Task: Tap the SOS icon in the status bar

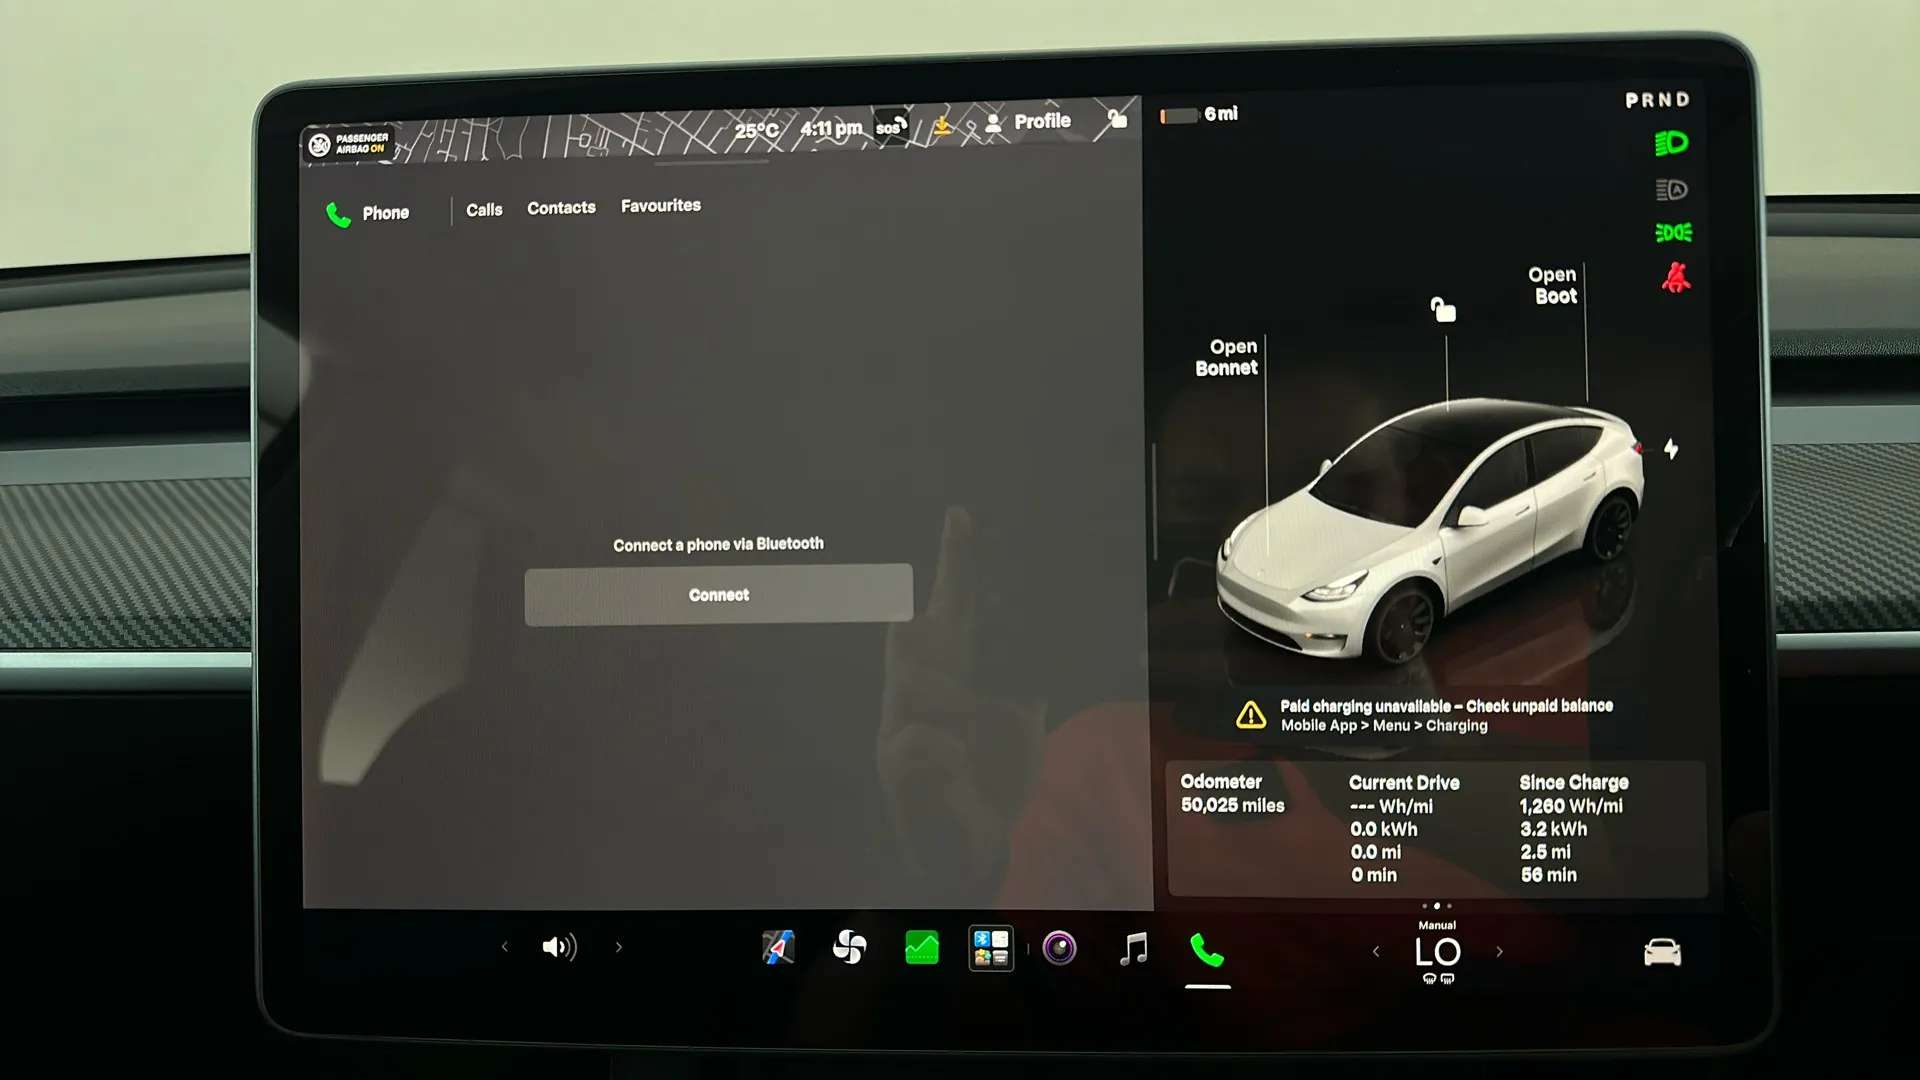Action: pyautogui.click(x=891, y=127)
